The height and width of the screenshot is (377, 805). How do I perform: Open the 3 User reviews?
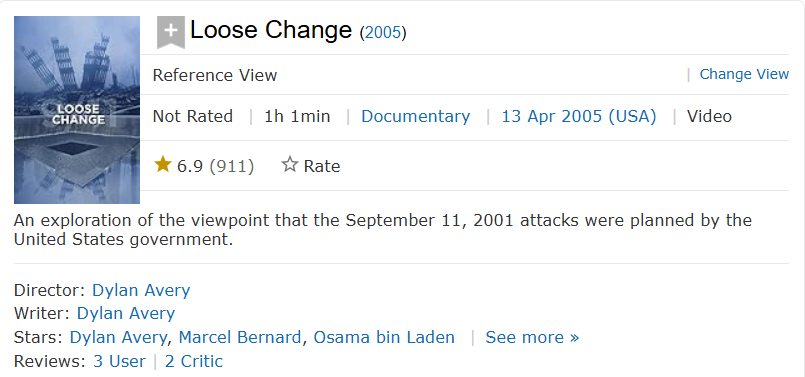pos(119,361)
